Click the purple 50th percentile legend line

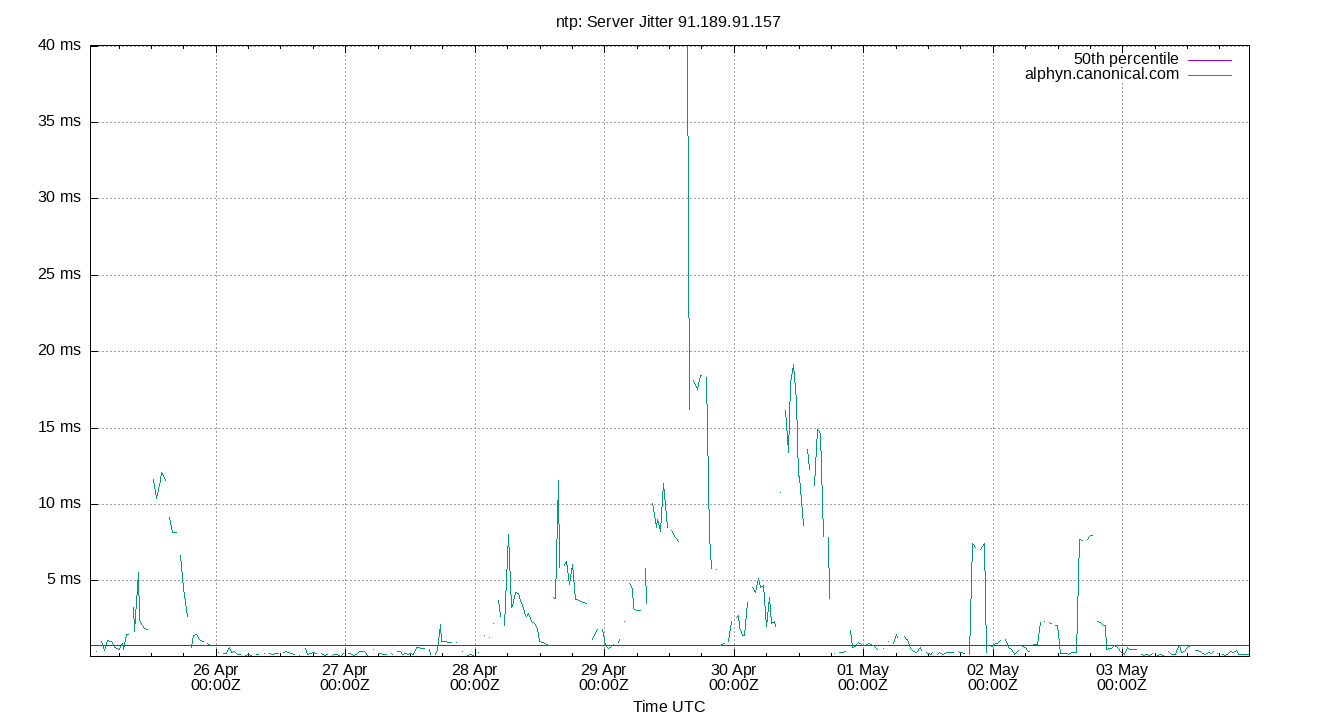point(1210,60)
